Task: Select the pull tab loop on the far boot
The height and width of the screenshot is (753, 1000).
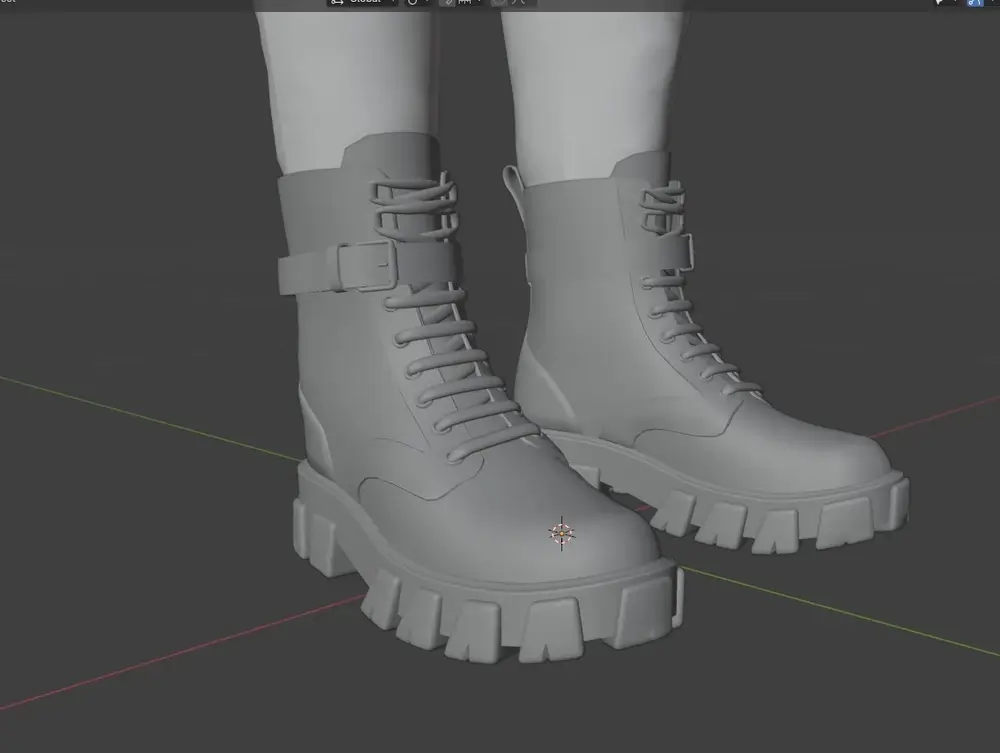Action: (513, 185)
